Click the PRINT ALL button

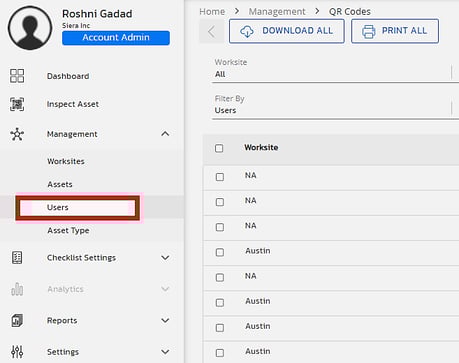tap(395, 31)
